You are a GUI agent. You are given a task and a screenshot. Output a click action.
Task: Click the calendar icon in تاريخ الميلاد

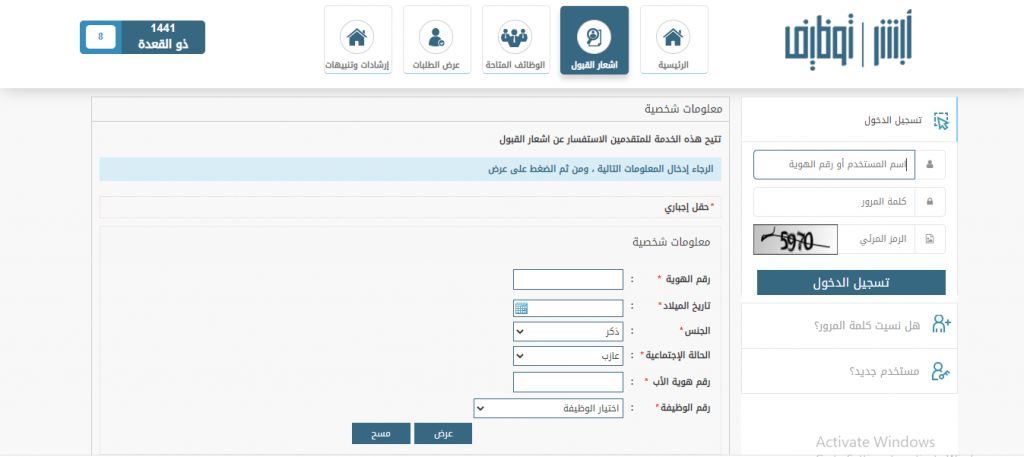pyautogui.click(x=521, y=307)
